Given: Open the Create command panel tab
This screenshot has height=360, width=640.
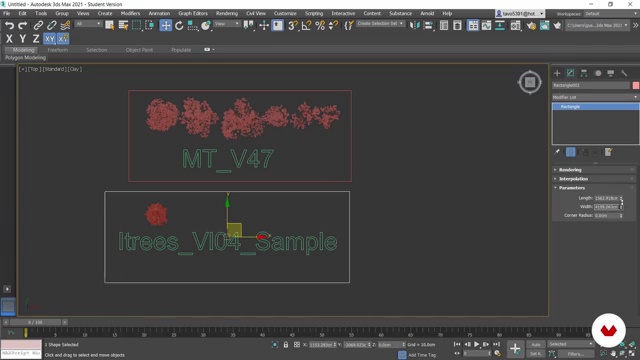Looking at the screenshot, I should click(x=557, y=73).
